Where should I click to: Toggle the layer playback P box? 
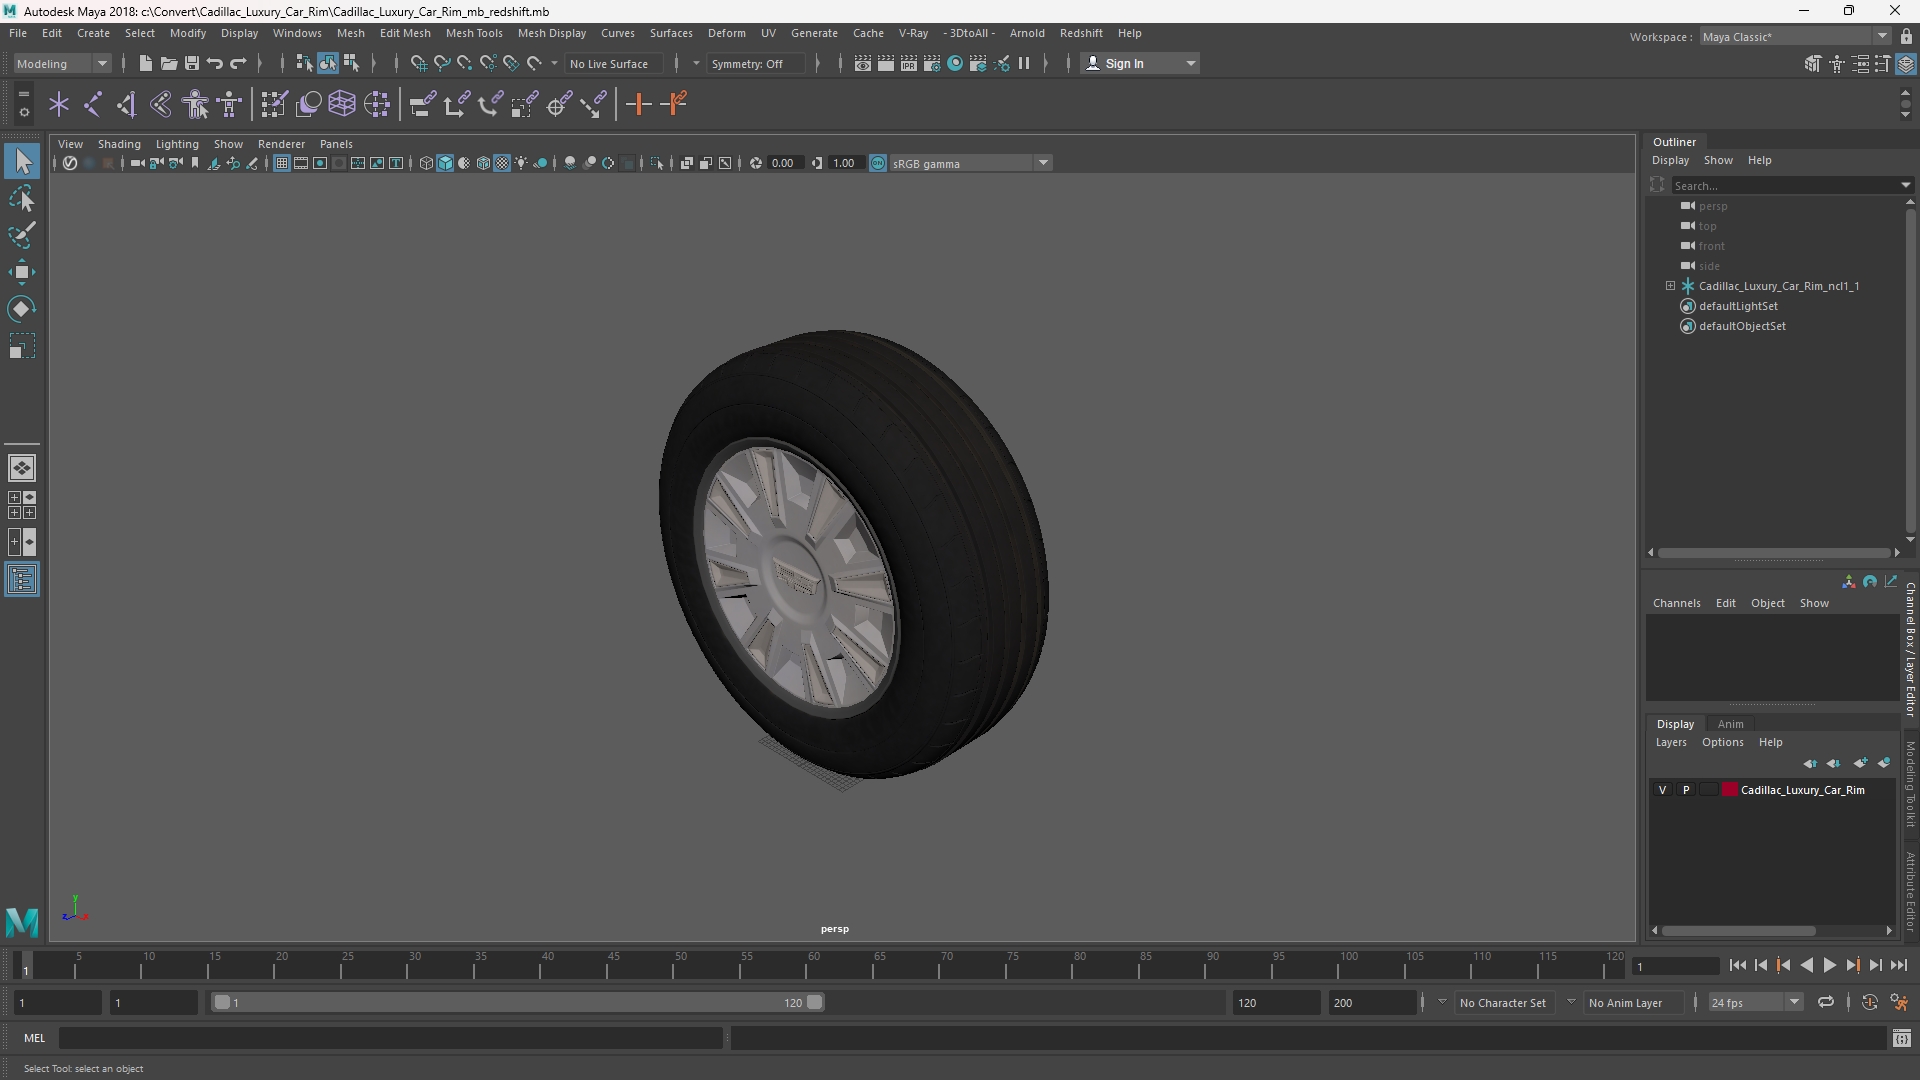(1686, 790)
